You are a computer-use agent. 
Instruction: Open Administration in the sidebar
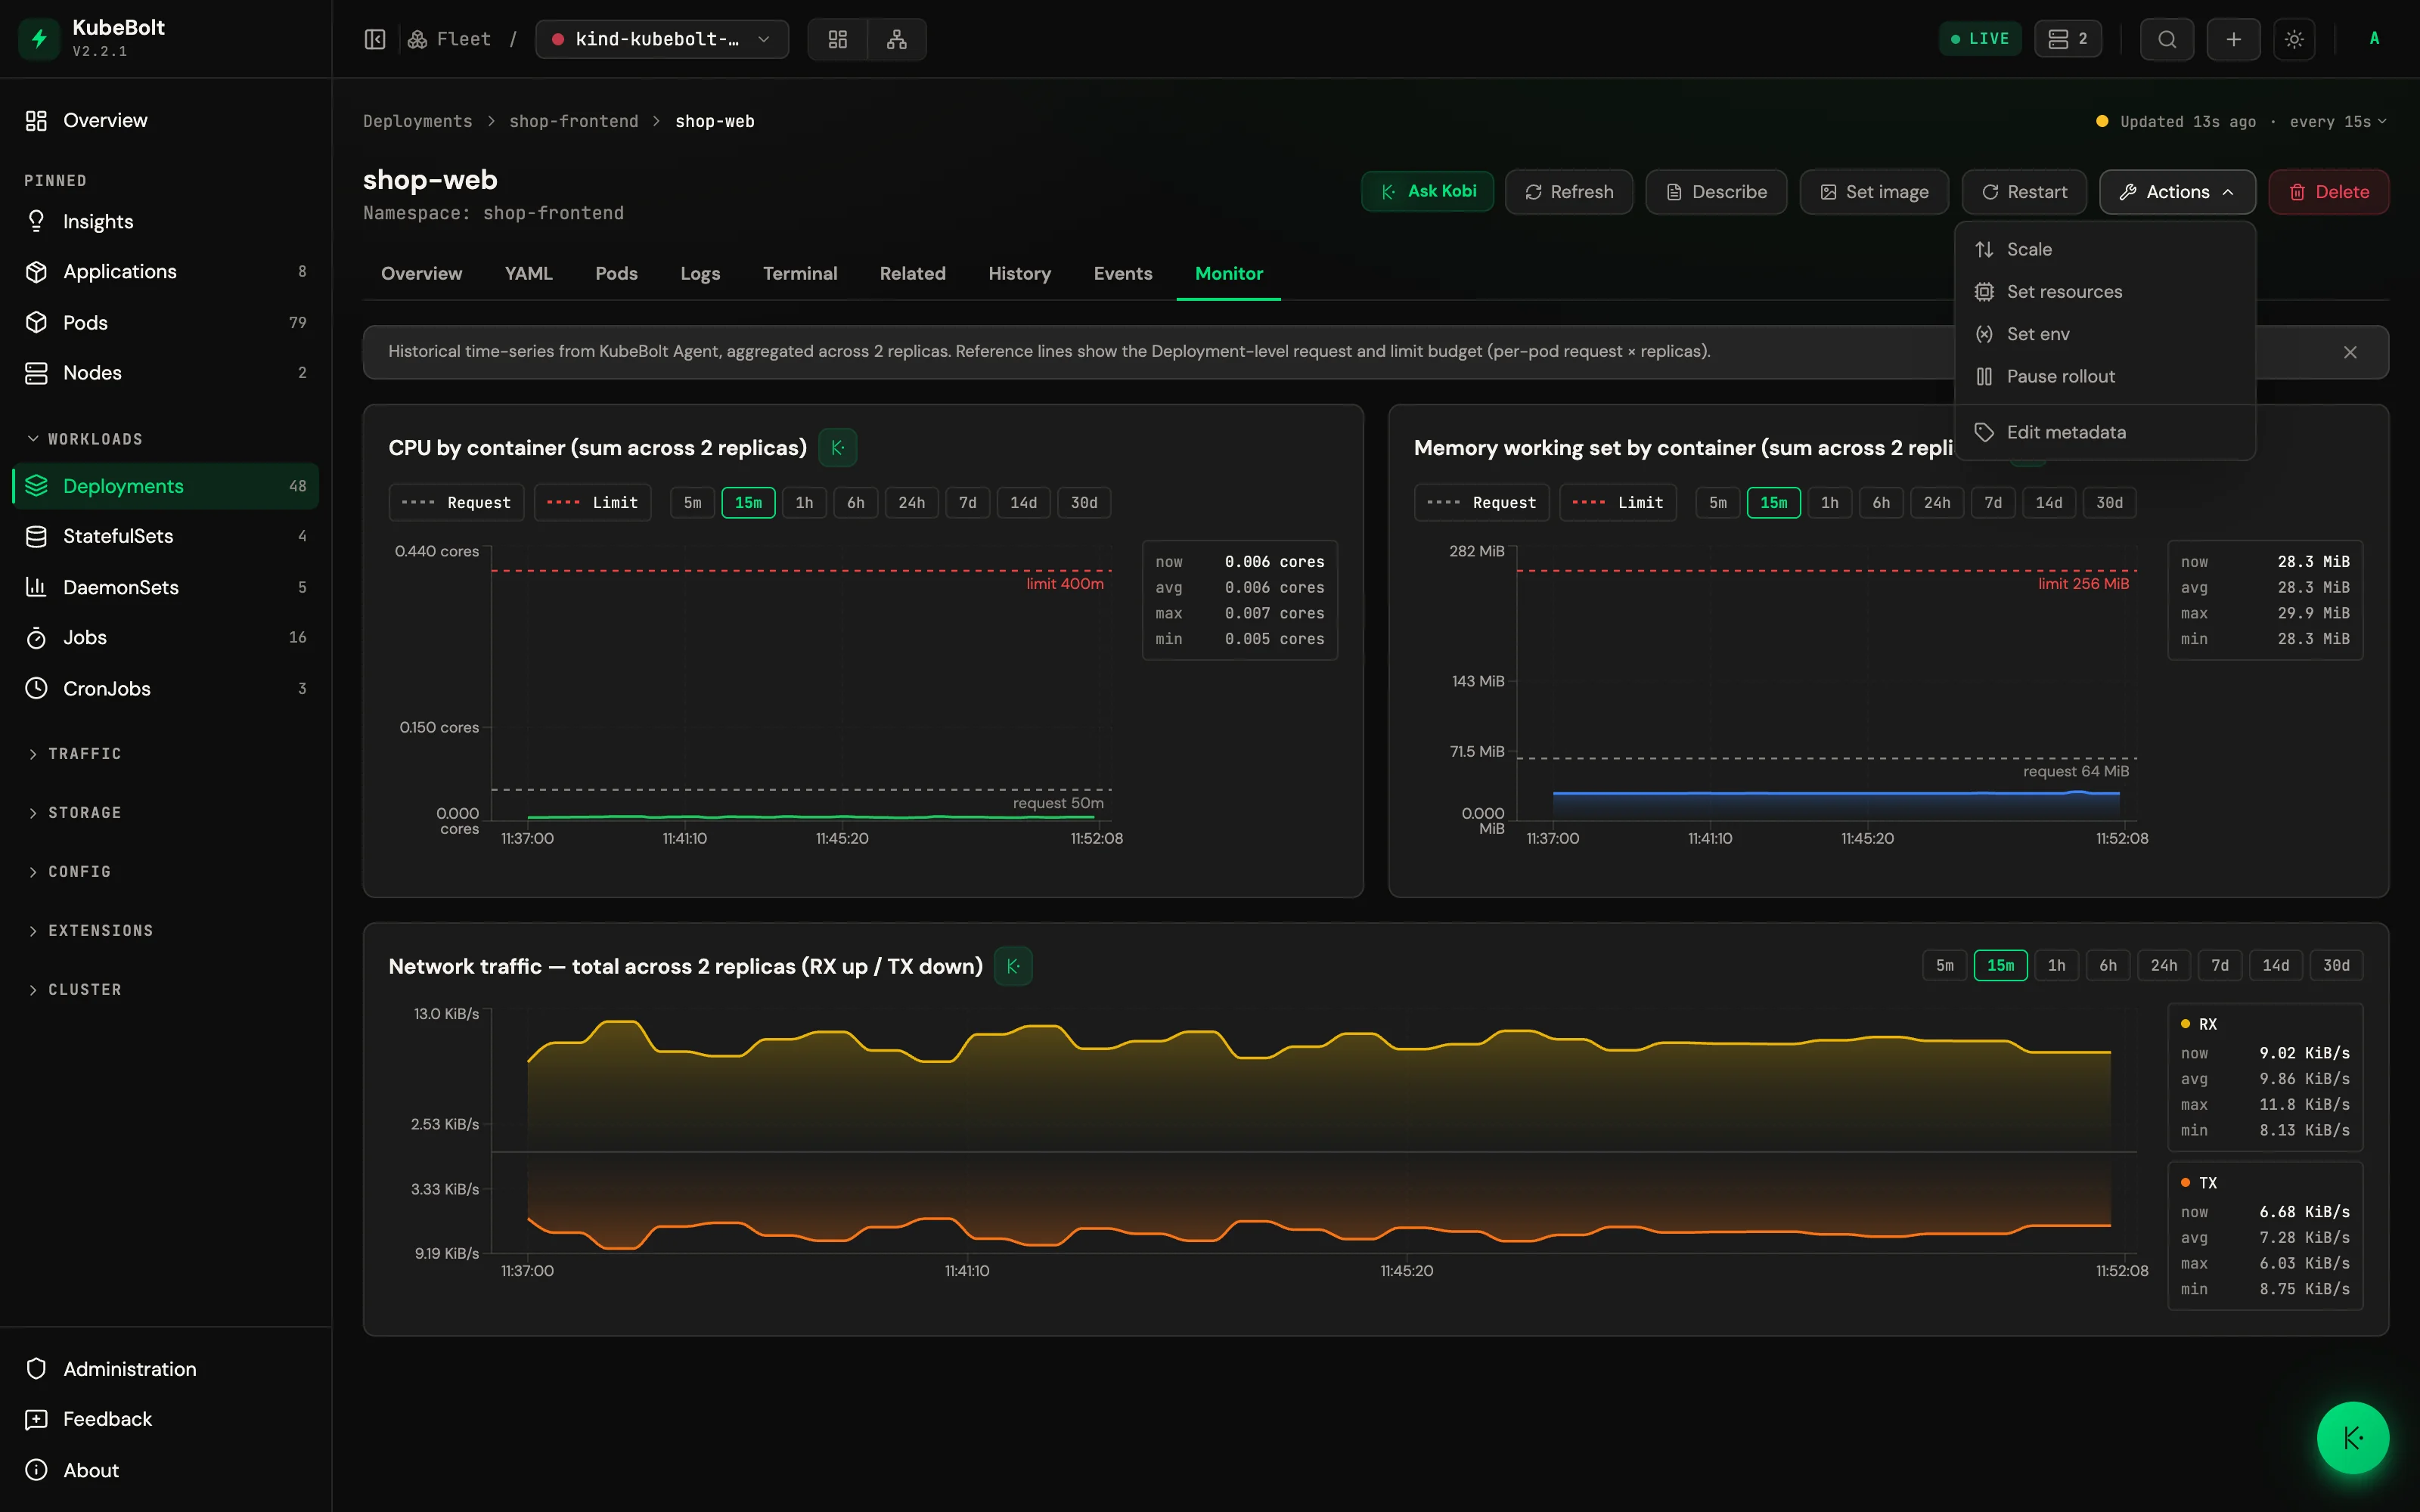[x=165, y=1368]
